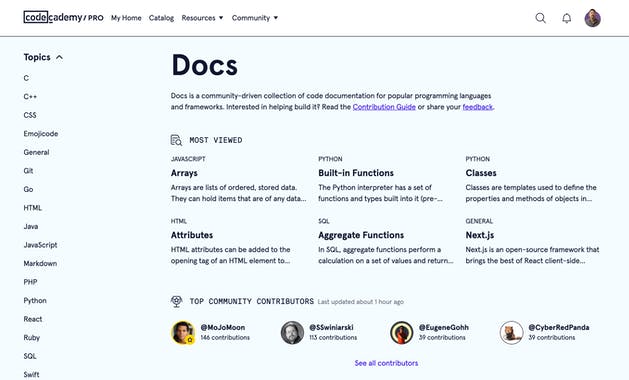View @EugeneGohh contributor profile name
Image resolution: width=629 pixels, height=380 pixels.
444,327
